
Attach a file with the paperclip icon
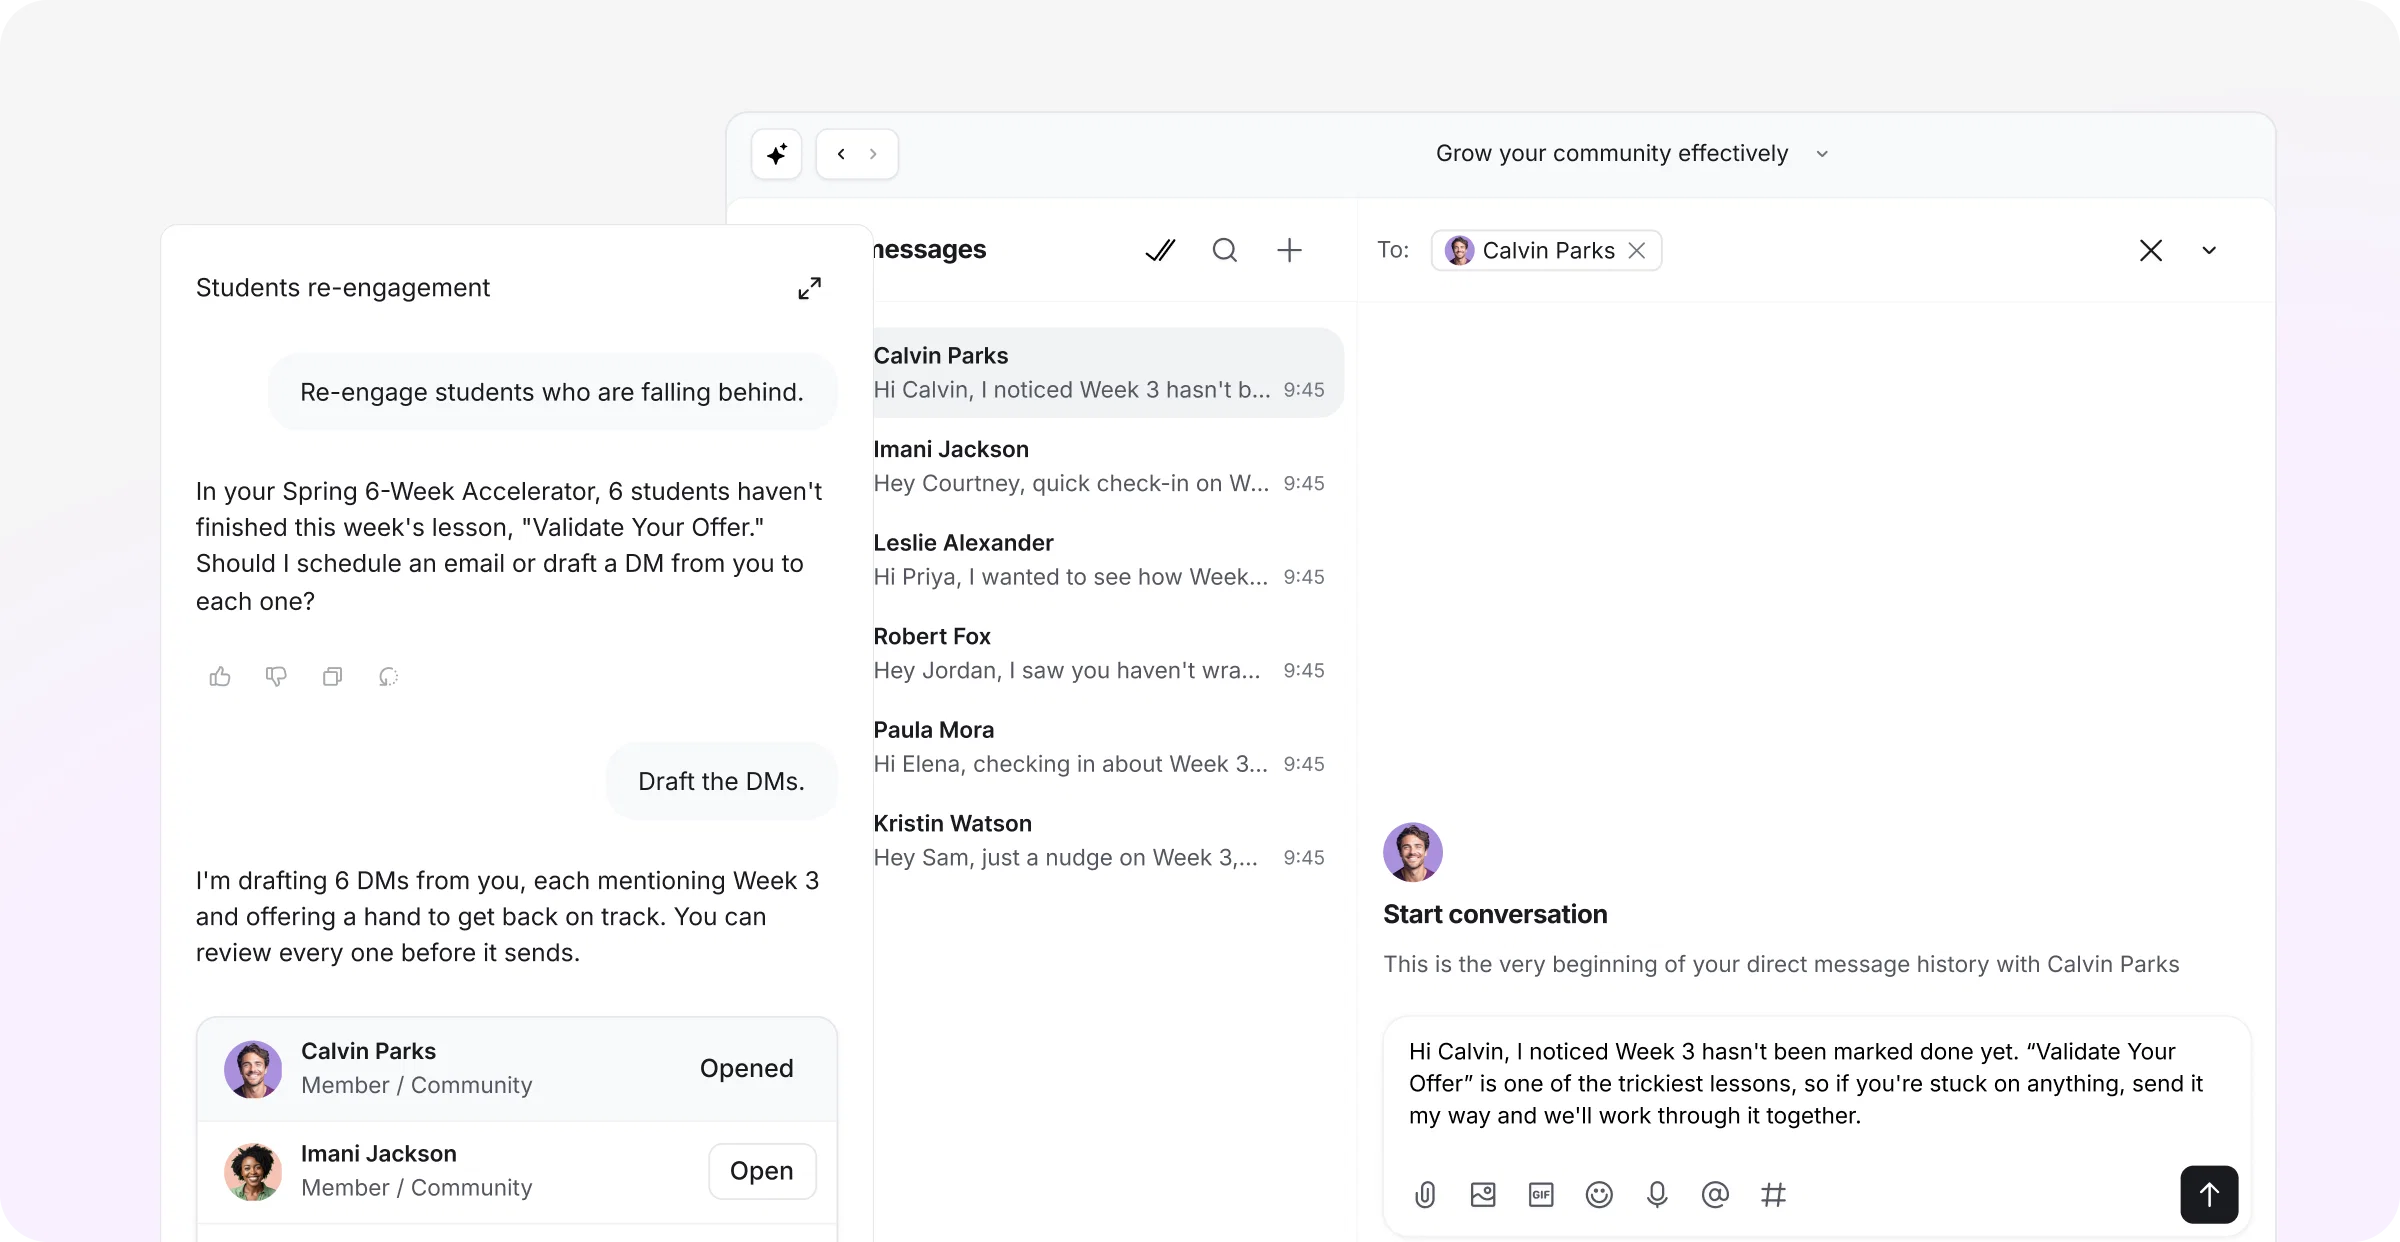(x=1425, y=1194)
